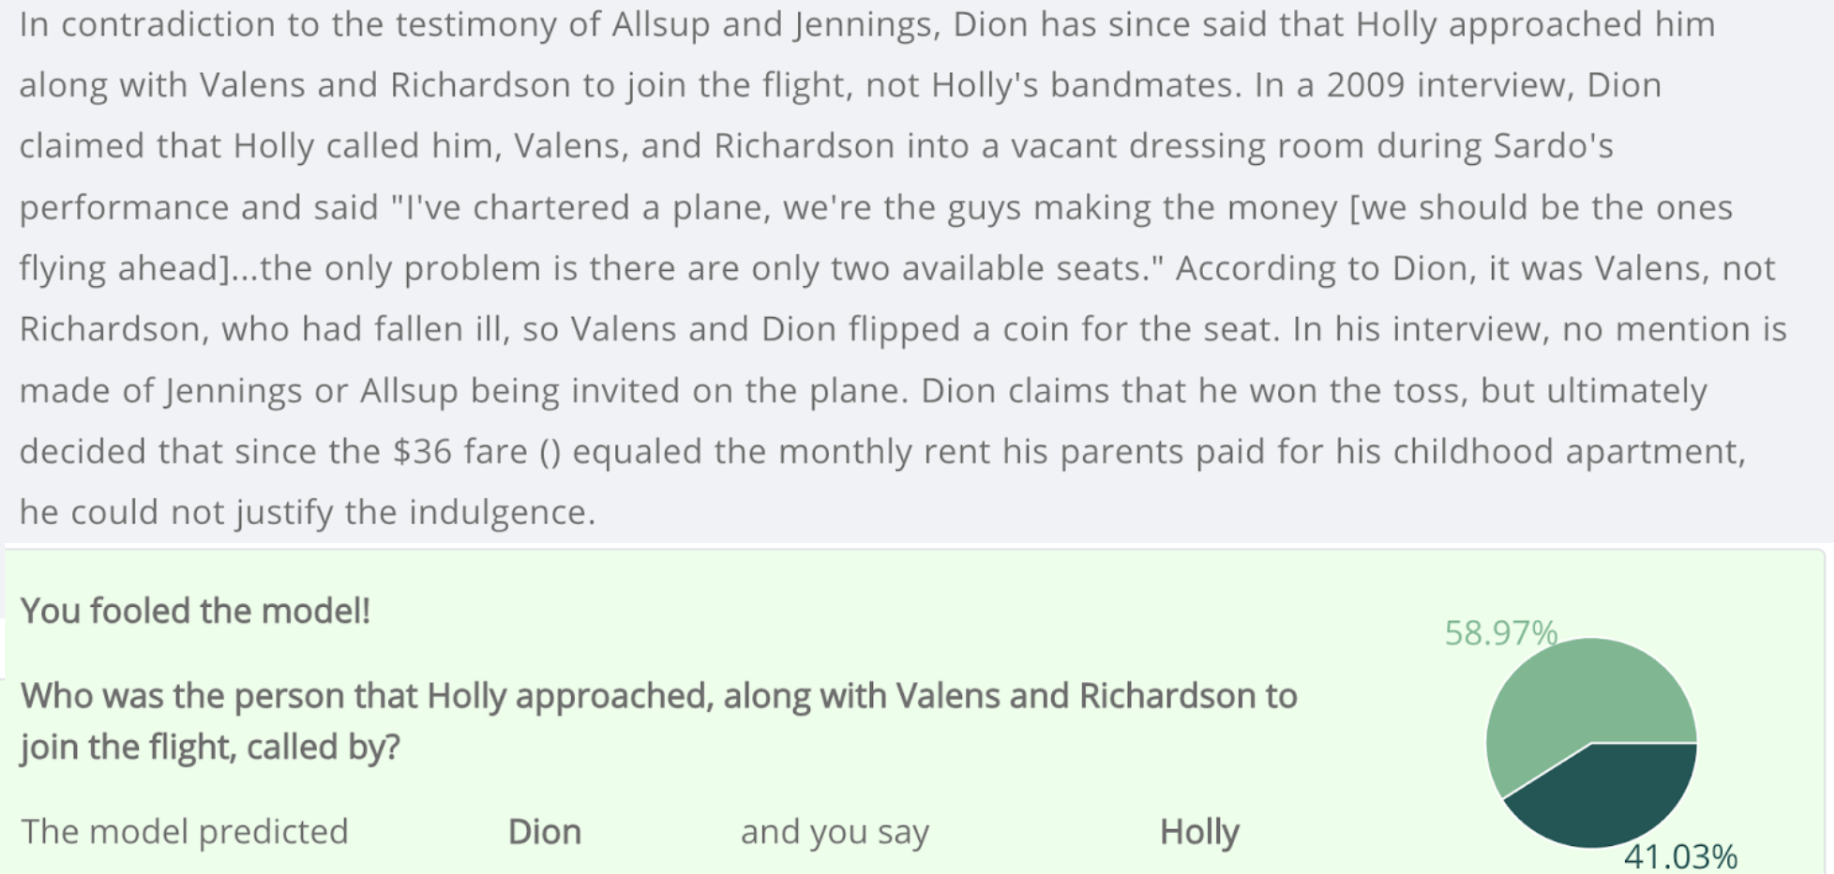The width and height of the screenshot is (1834, 874).
Task: Click your answer "Holly" in results
Action: click(1199, 832)
